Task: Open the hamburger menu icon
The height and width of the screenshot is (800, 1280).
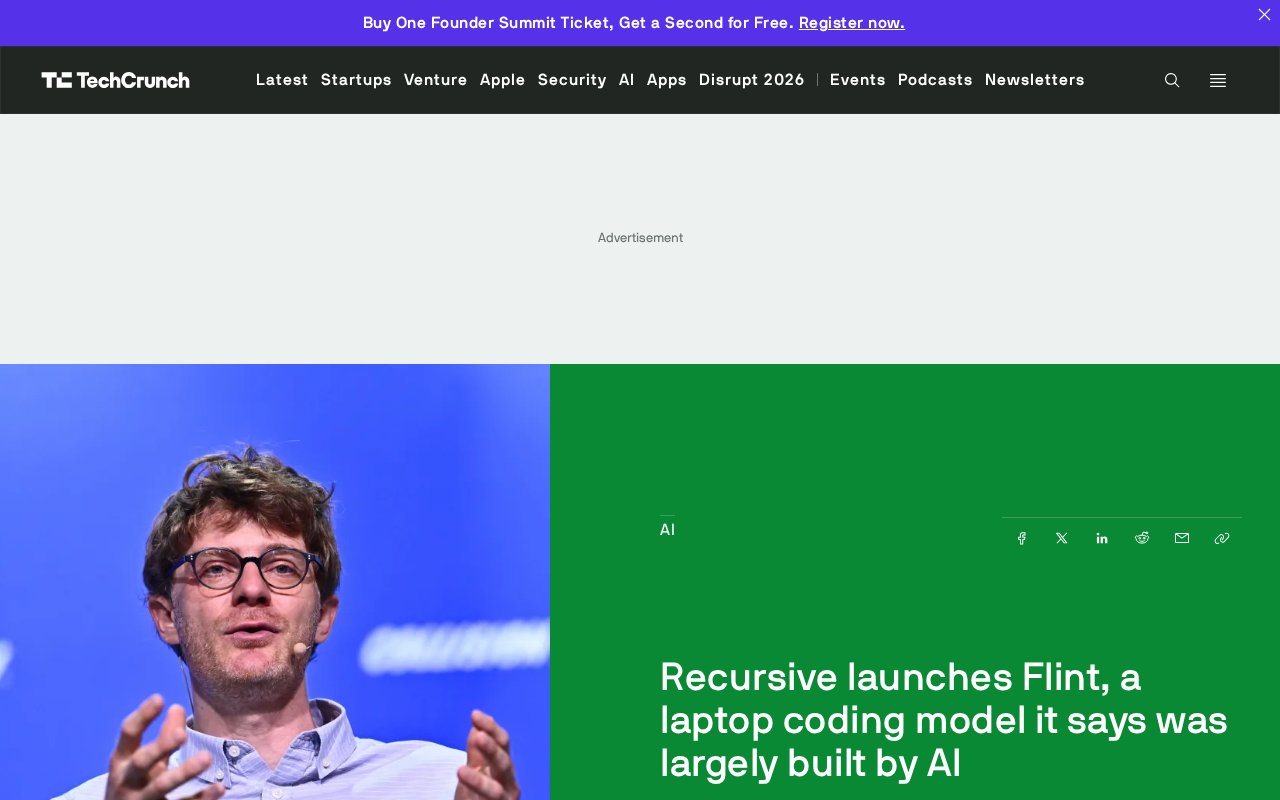Action: 1218,80
